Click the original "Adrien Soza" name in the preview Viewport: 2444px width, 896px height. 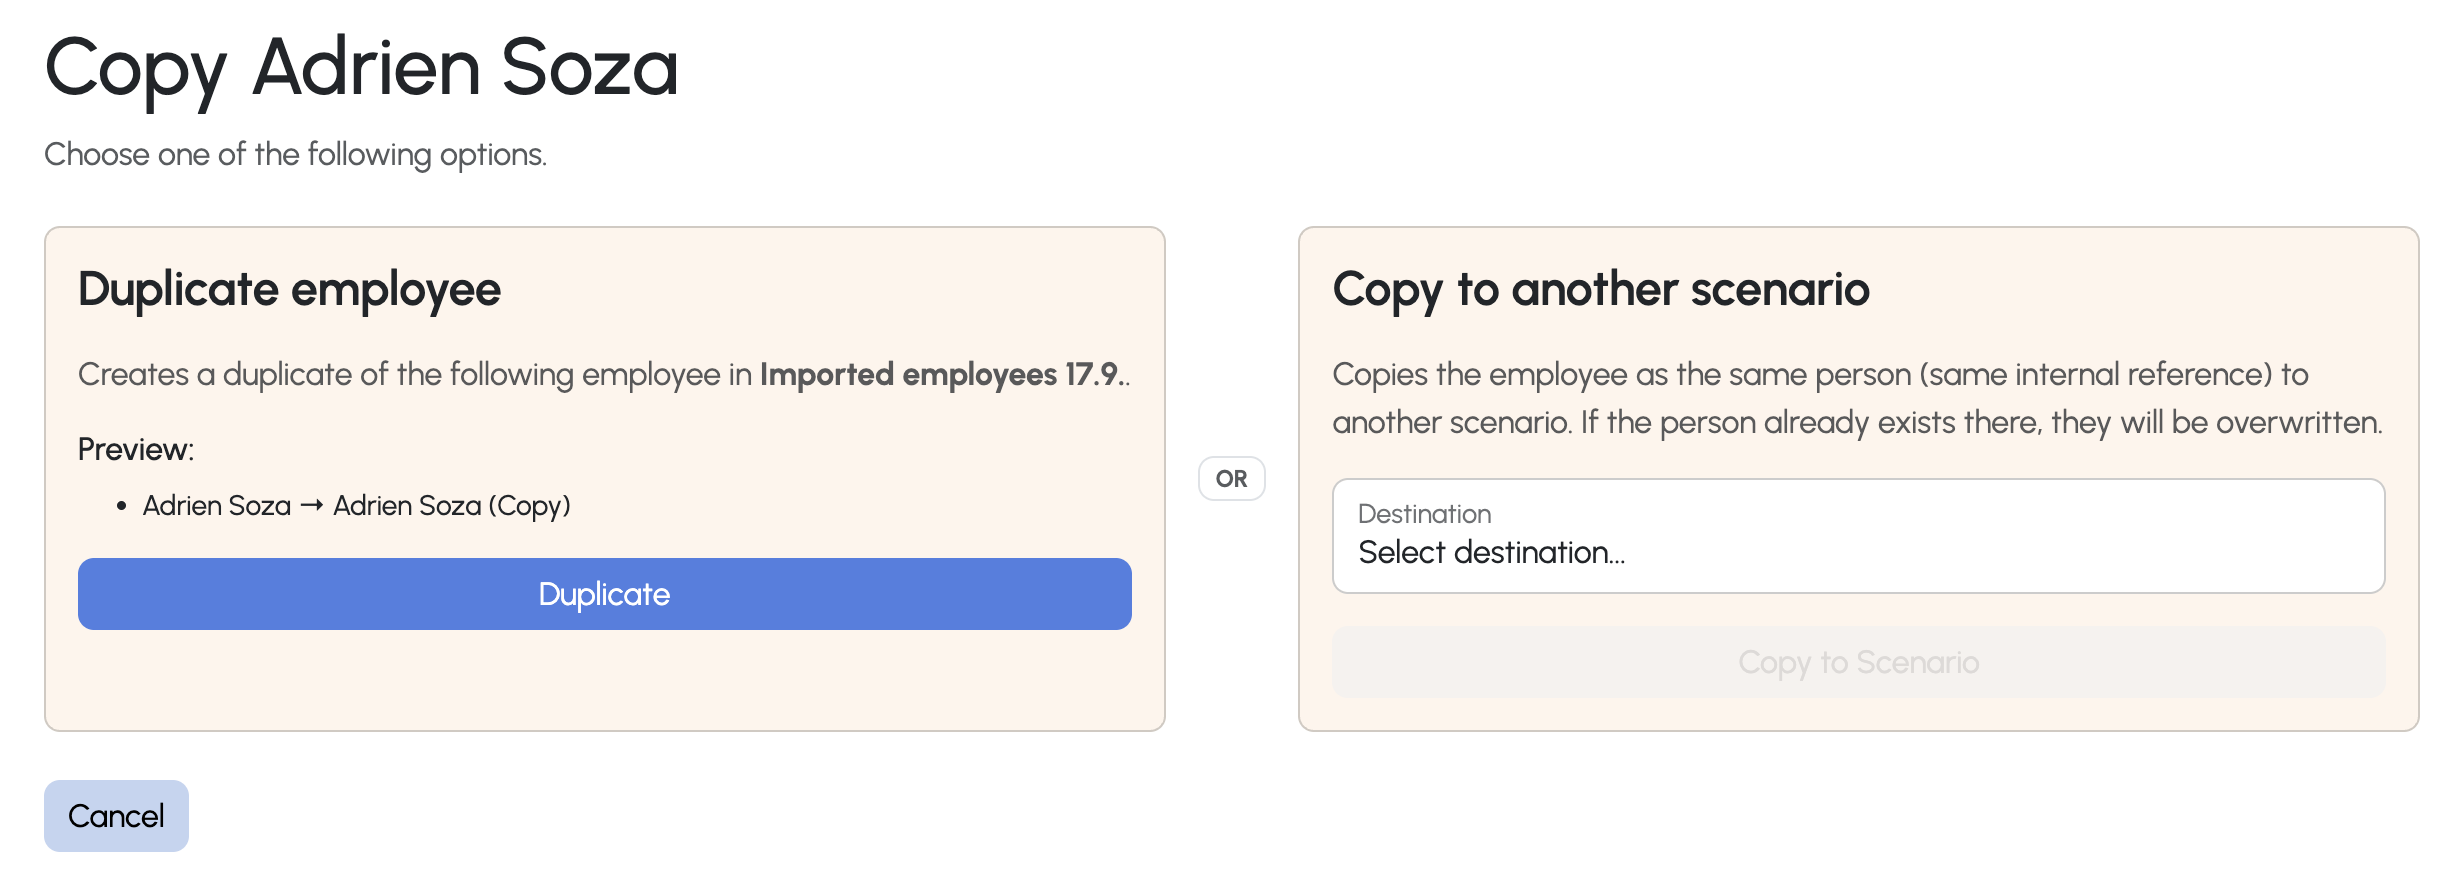point(216,506)
